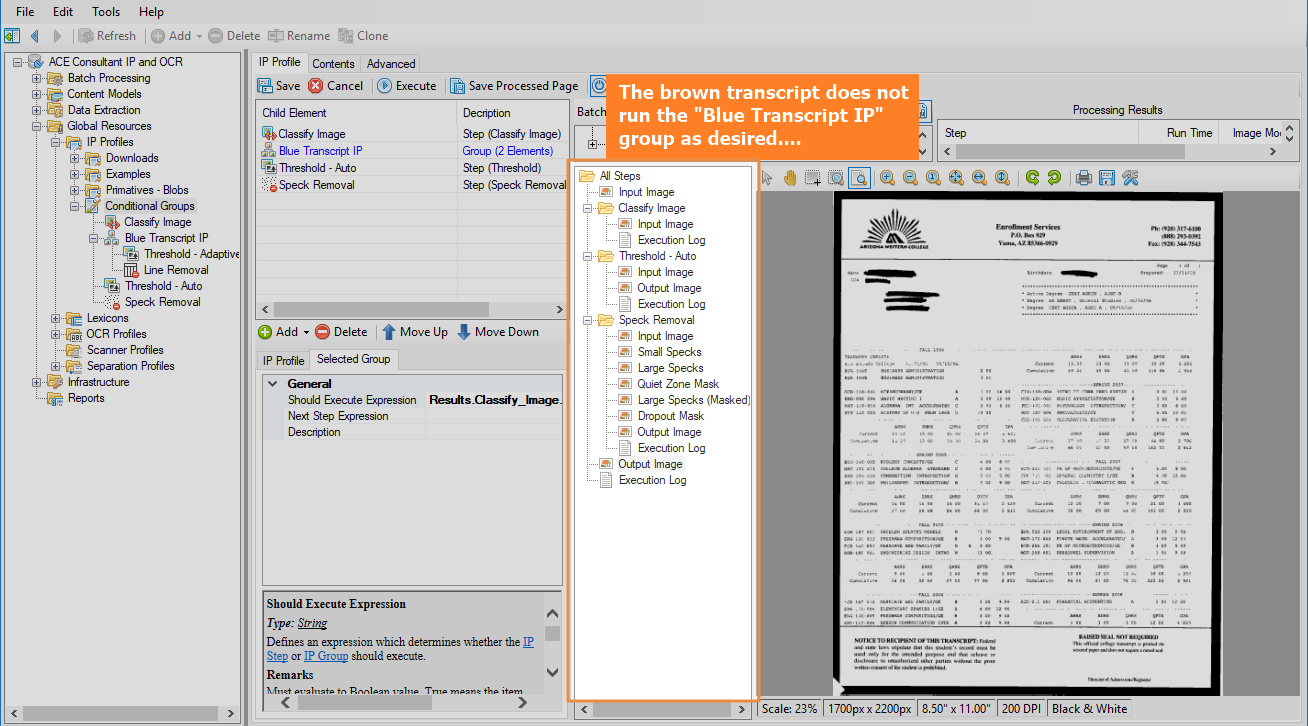Open the File menu
This screenshot has width=1308, height=726.
[x=27, y=12]
